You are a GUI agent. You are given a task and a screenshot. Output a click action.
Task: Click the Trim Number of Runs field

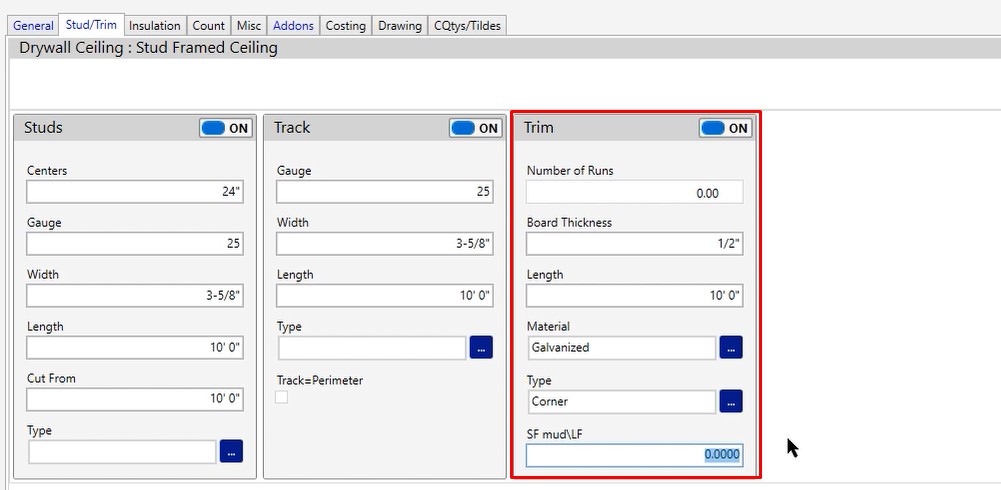[x=634, y=193]
